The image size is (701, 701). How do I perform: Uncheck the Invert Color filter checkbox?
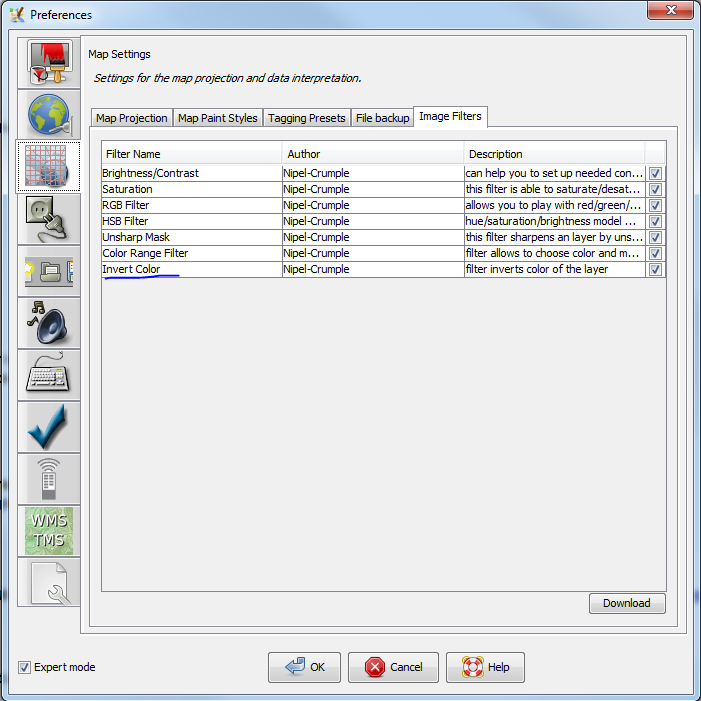[655, 270]
